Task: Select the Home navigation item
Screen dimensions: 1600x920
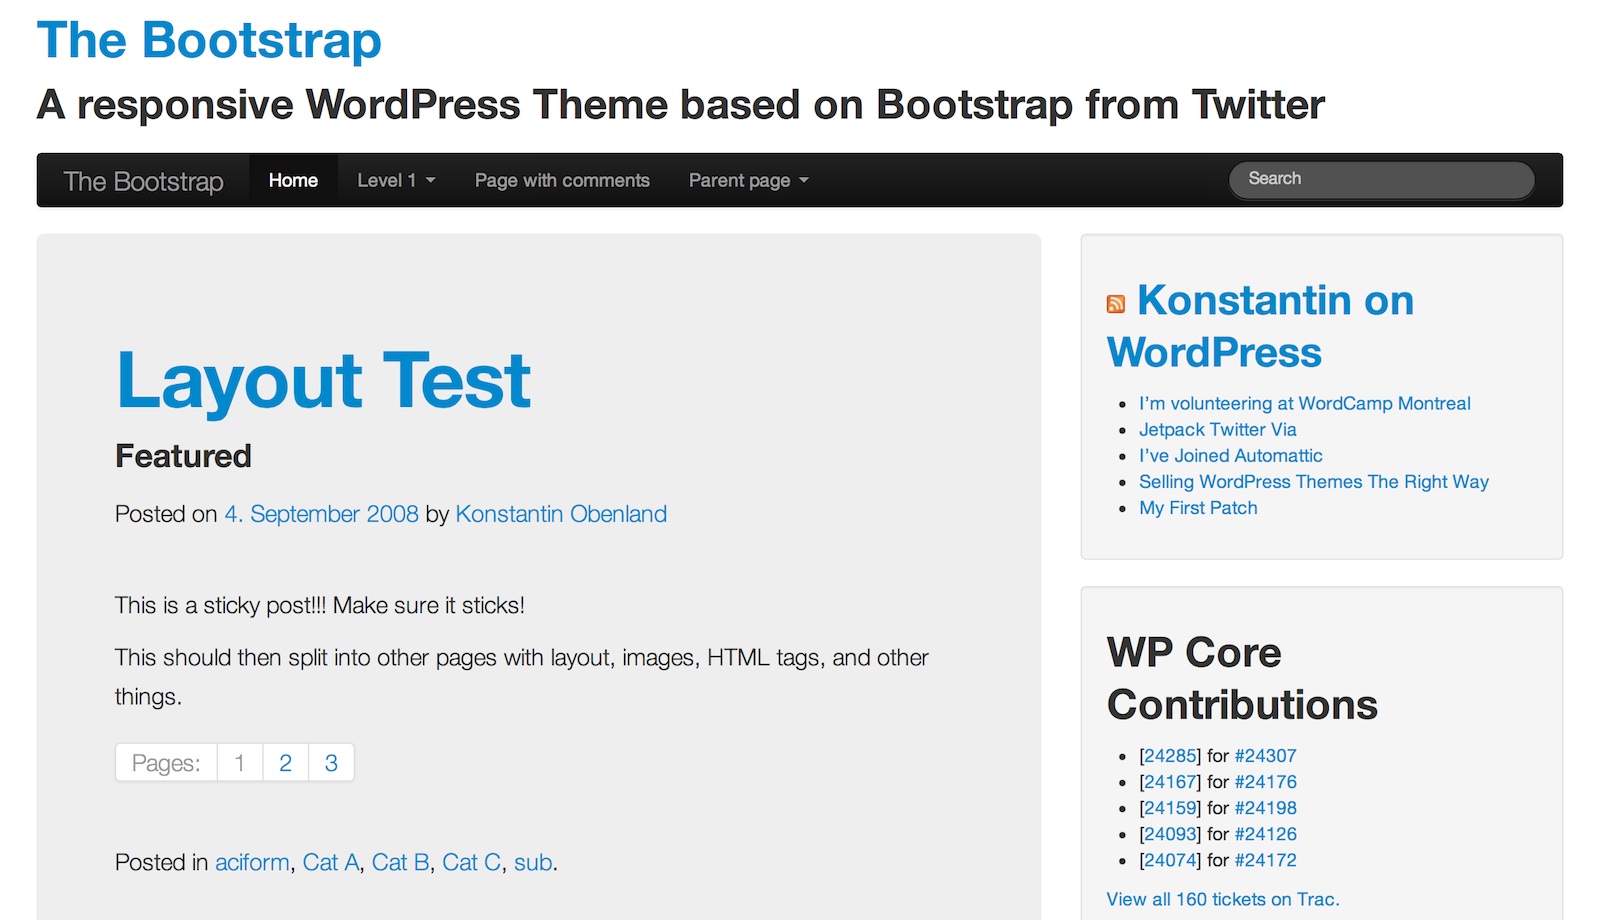Action: click(293, 181)
